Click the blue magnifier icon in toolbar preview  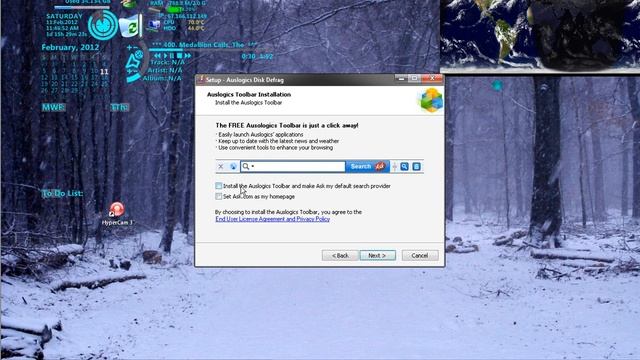pyautogui.click(x=404, y=167)
